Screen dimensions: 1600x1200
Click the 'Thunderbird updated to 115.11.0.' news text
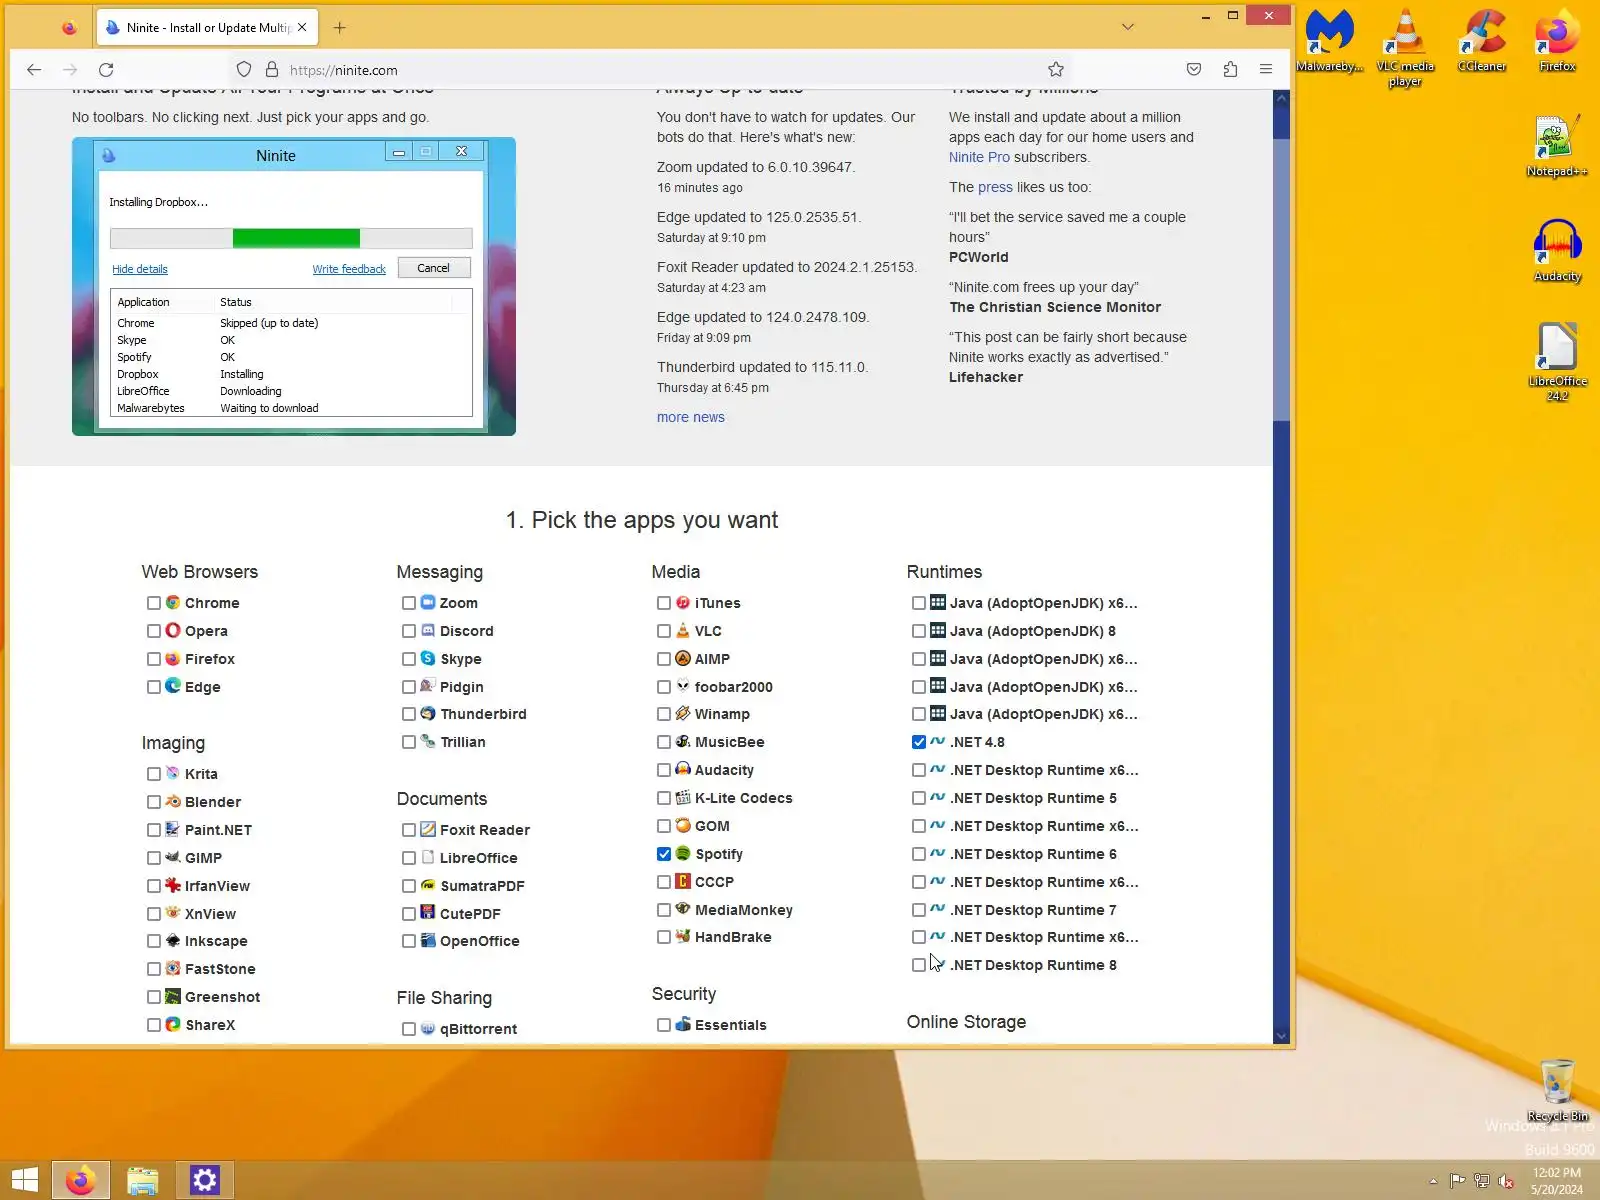(x=763, y=367)
